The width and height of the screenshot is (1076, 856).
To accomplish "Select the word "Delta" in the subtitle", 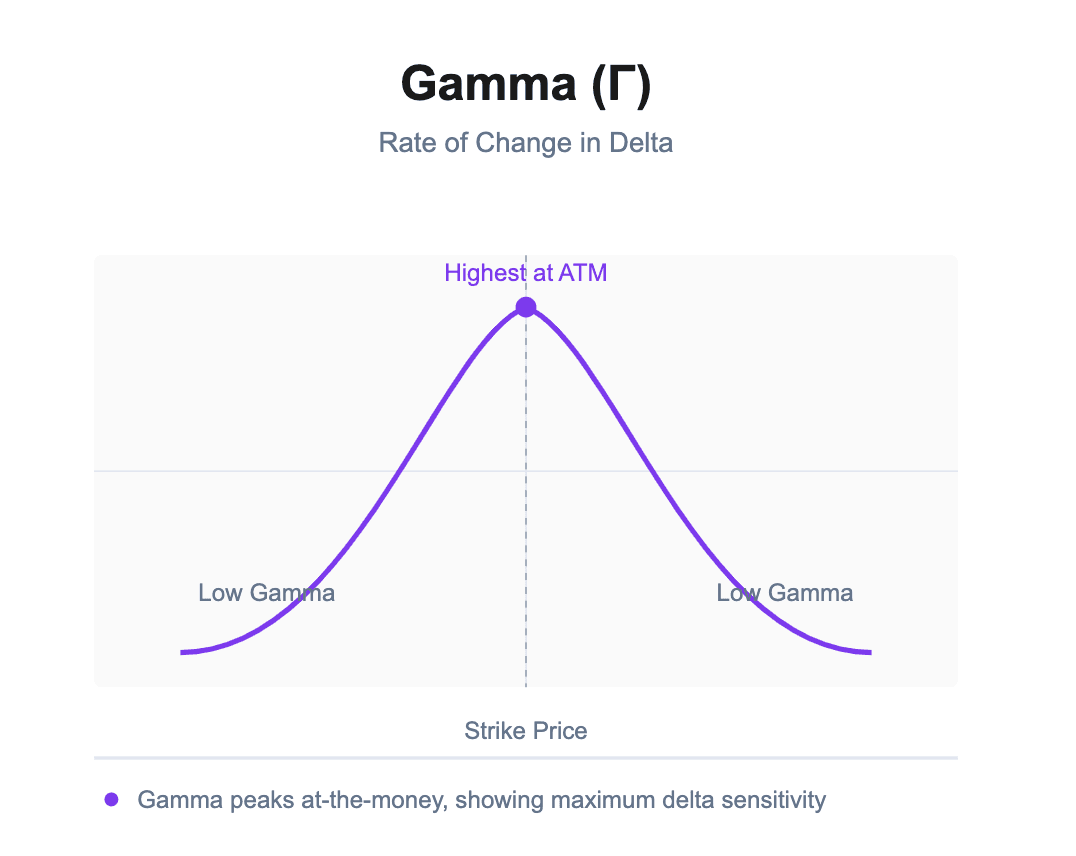I will tap(640, 143).
